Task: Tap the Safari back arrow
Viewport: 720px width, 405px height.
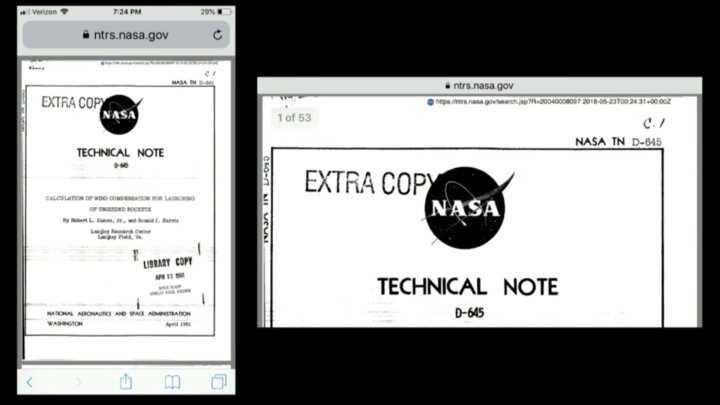Action: click(x=29, y=382)
